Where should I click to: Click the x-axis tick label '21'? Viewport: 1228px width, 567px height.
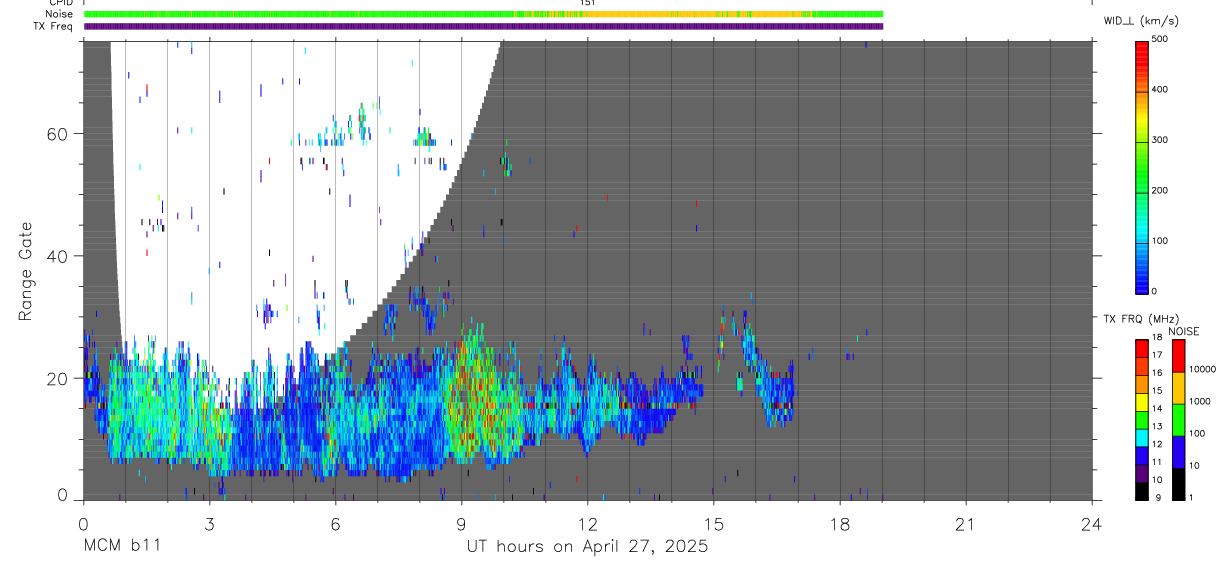[966, 524]
